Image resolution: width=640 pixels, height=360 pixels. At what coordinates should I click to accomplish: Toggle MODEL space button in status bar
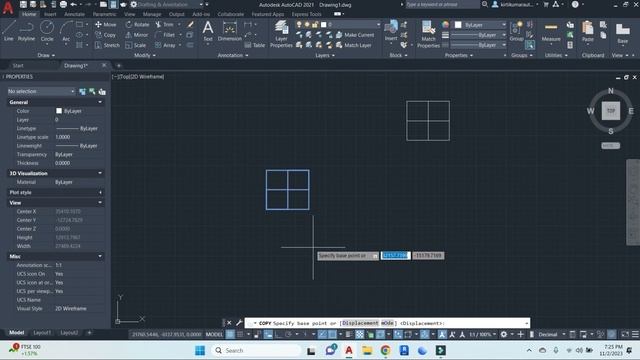pos(214,334)
